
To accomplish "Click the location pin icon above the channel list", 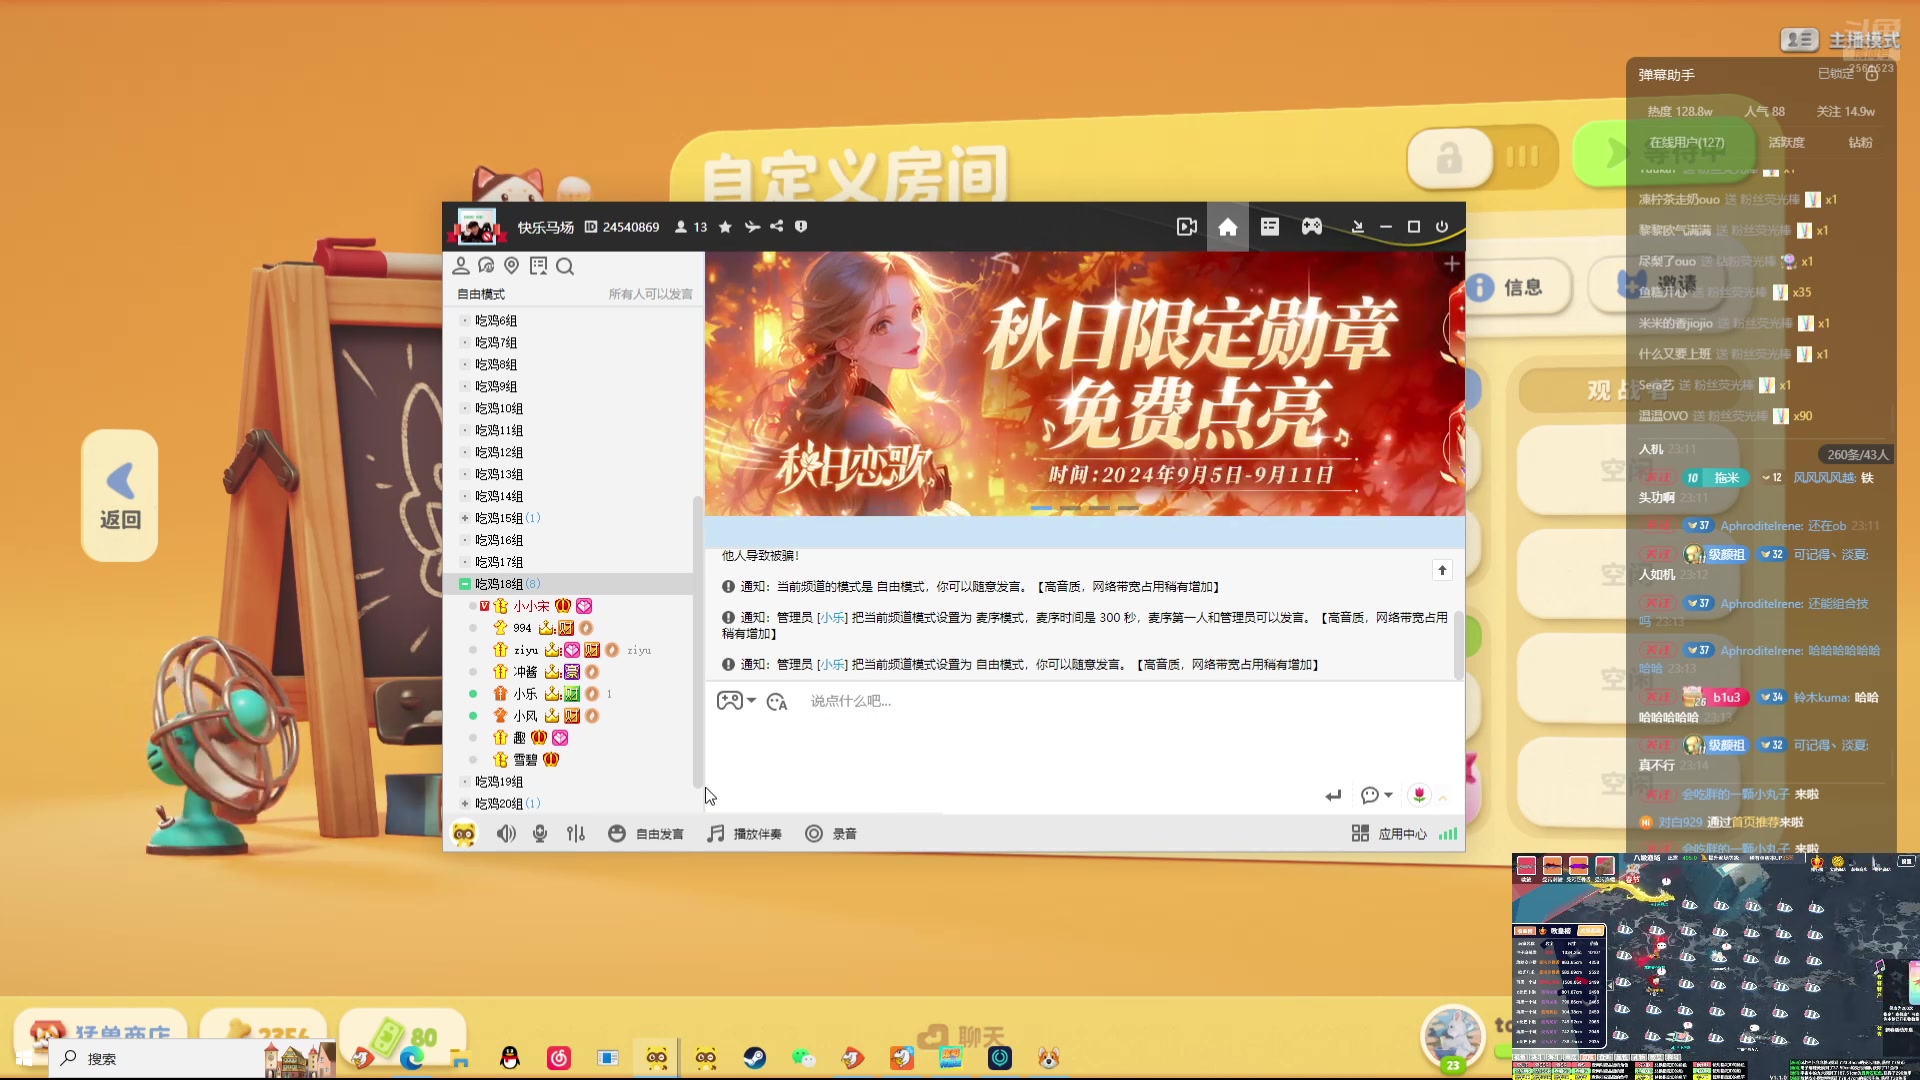I will (511, 266).
